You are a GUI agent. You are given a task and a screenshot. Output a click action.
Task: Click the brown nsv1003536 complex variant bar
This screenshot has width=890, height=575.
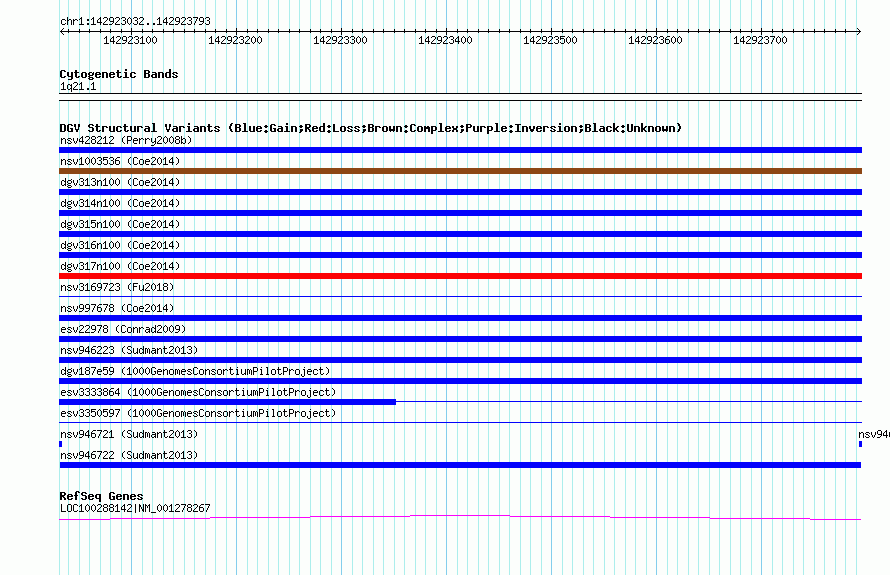460,171
